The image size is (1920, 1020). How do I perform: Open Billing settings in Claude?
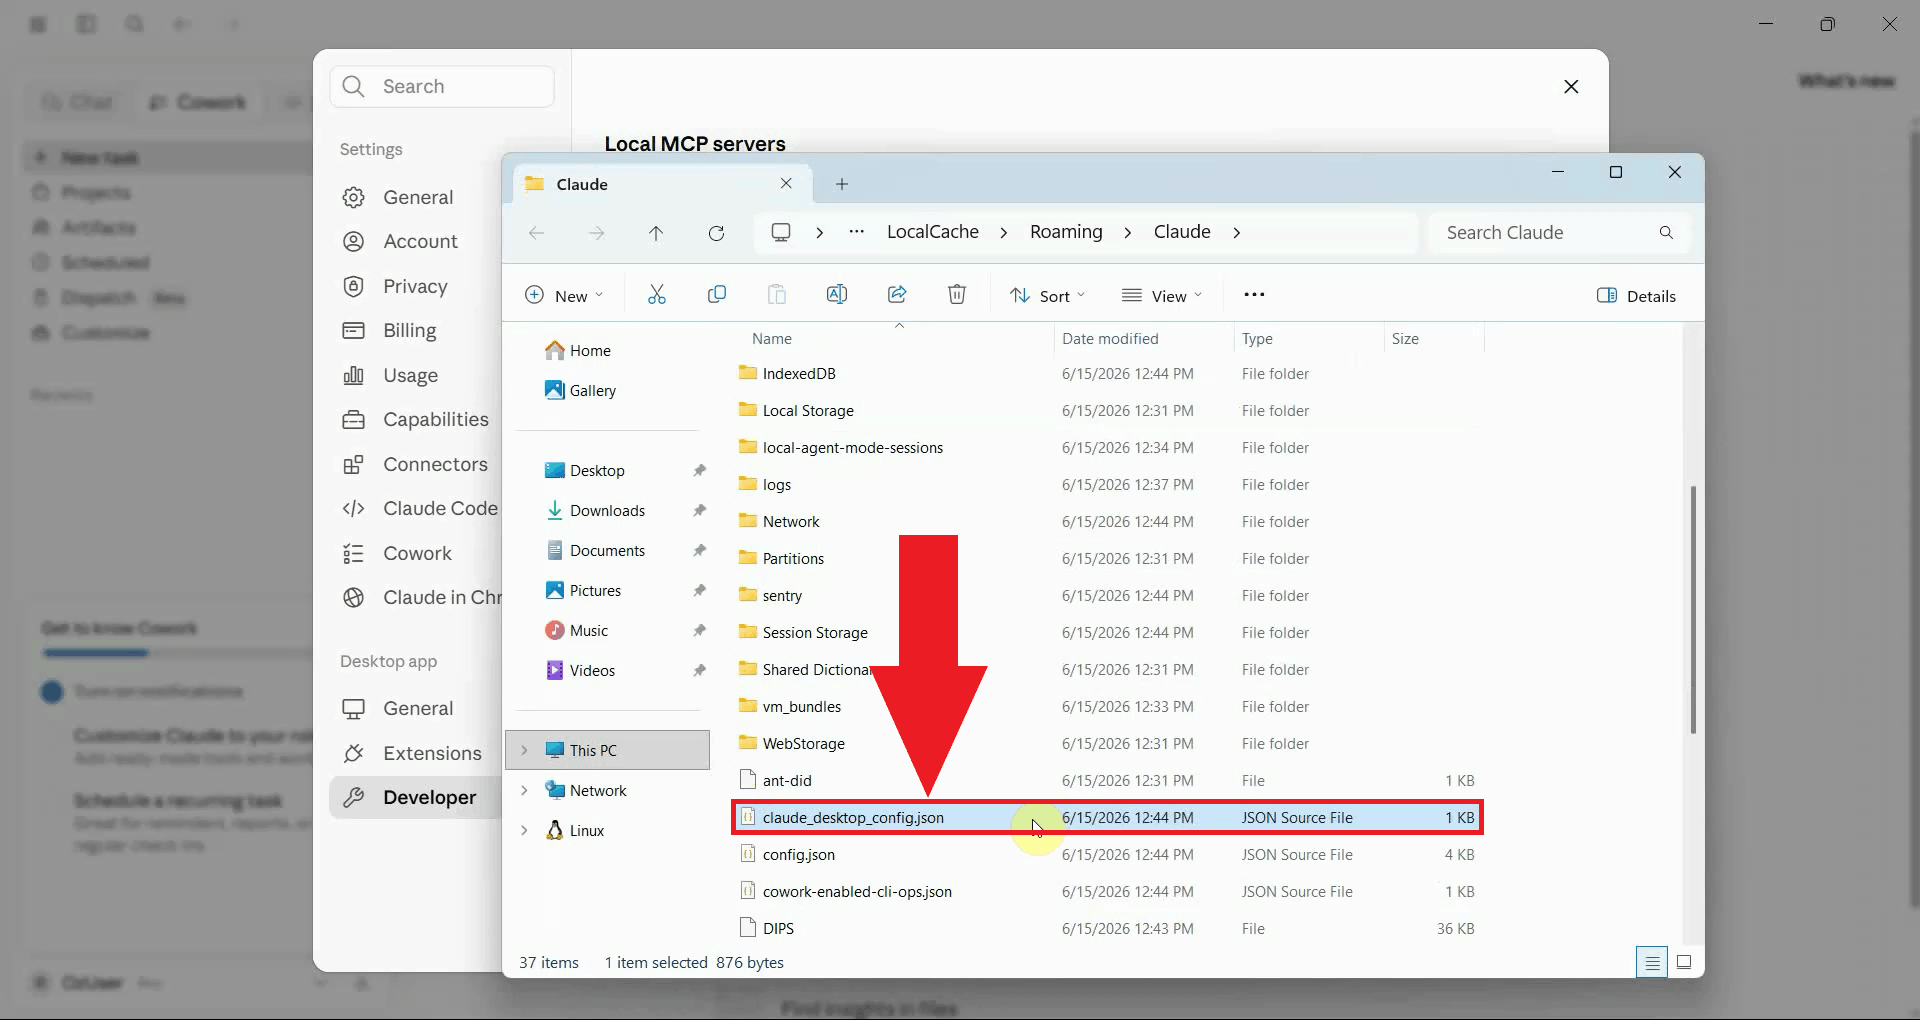pyautogui.click(x=390, y=330)
